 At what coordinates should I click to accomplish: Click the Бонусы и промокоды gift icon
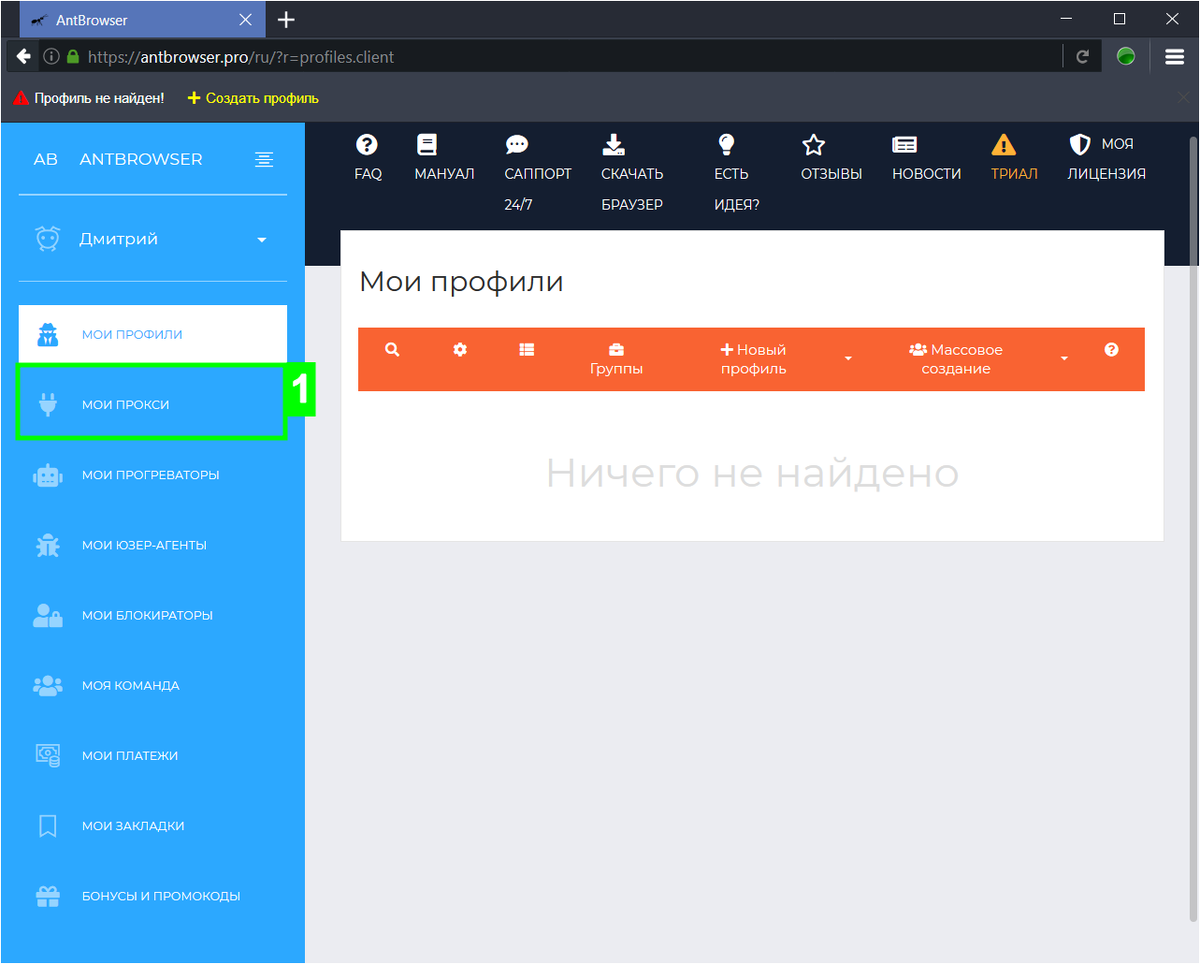[x=47, y=896]
